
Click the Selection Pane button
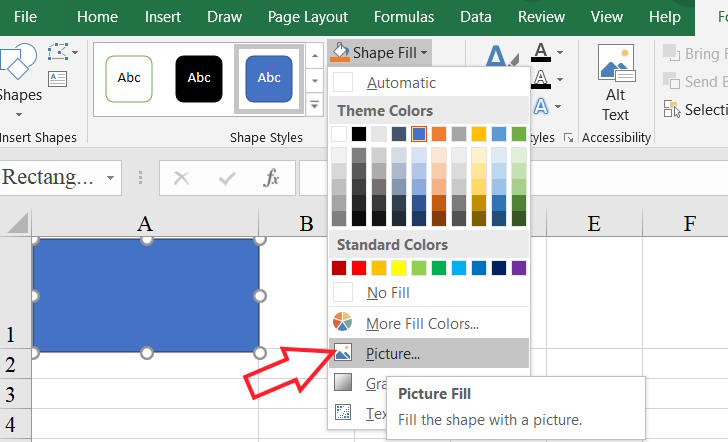tap(695, 110)
